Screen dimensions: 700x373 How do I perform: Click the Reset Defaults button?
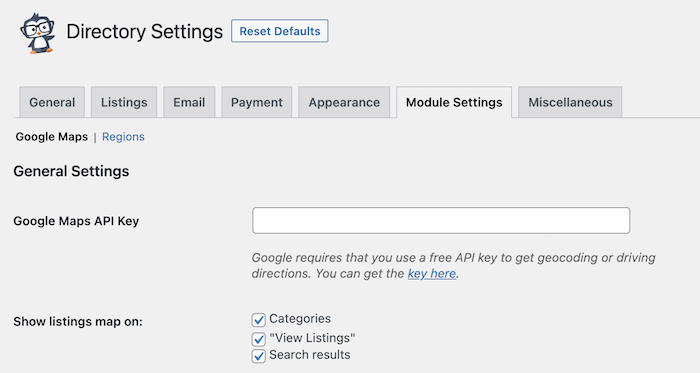pos(280,31)
